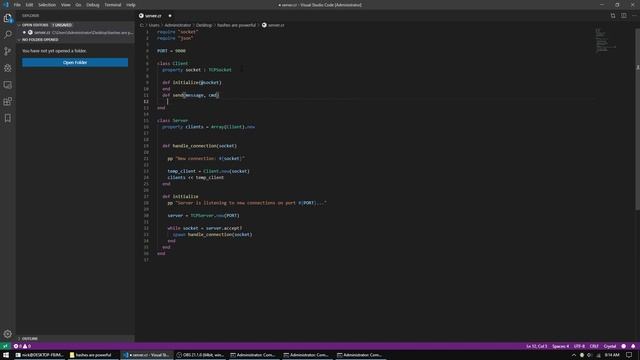The width and height of the screenshot is (640, 360).
Task: Open the Edit menu
Action: [x=29, y=5]
